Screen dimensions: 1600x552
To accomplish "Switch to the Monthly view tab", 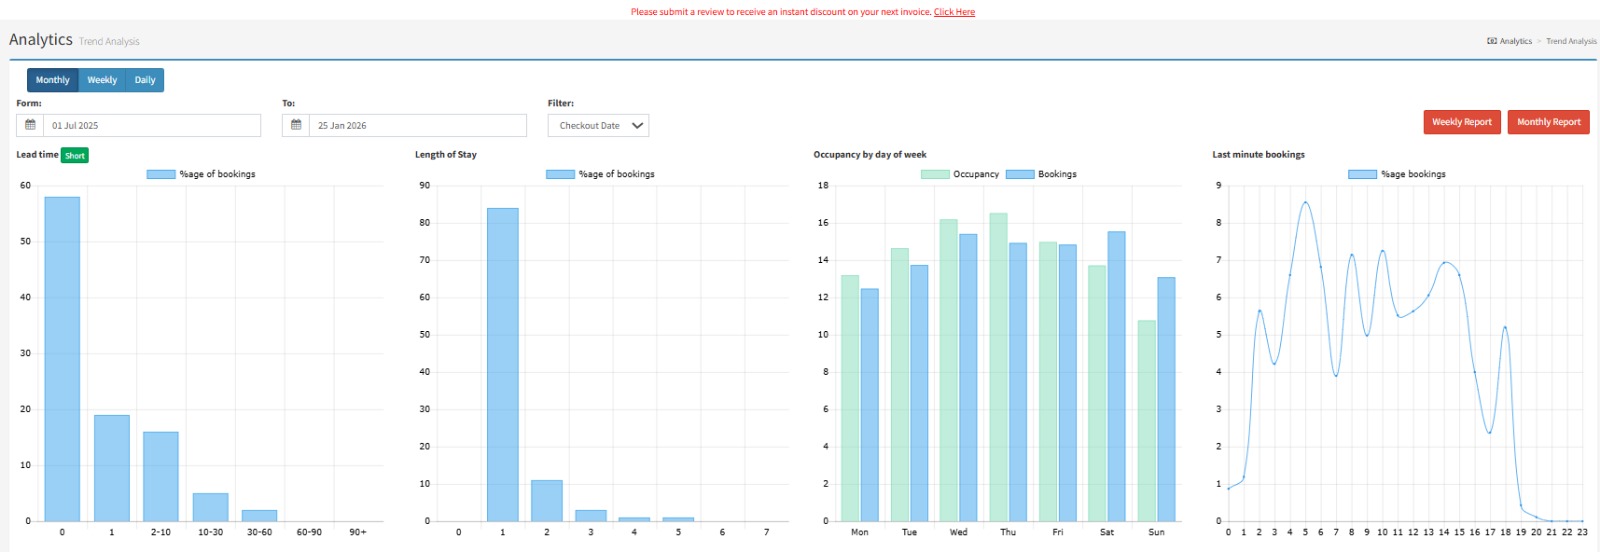I will pos(53,80).
